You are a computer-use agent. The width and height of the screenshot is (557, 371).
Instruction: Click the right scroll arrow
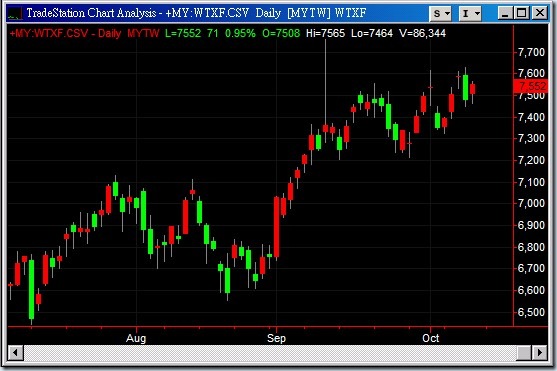tap(540, 353)
